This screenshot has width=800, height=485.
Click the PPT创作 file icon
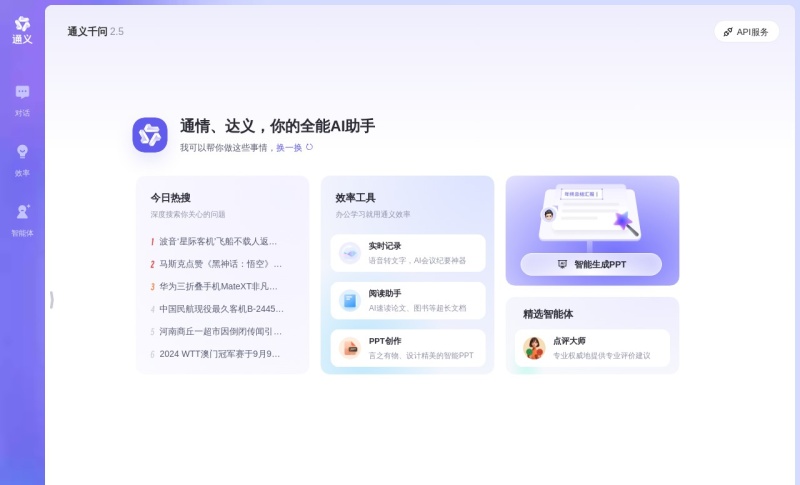(x=350, y=348)
